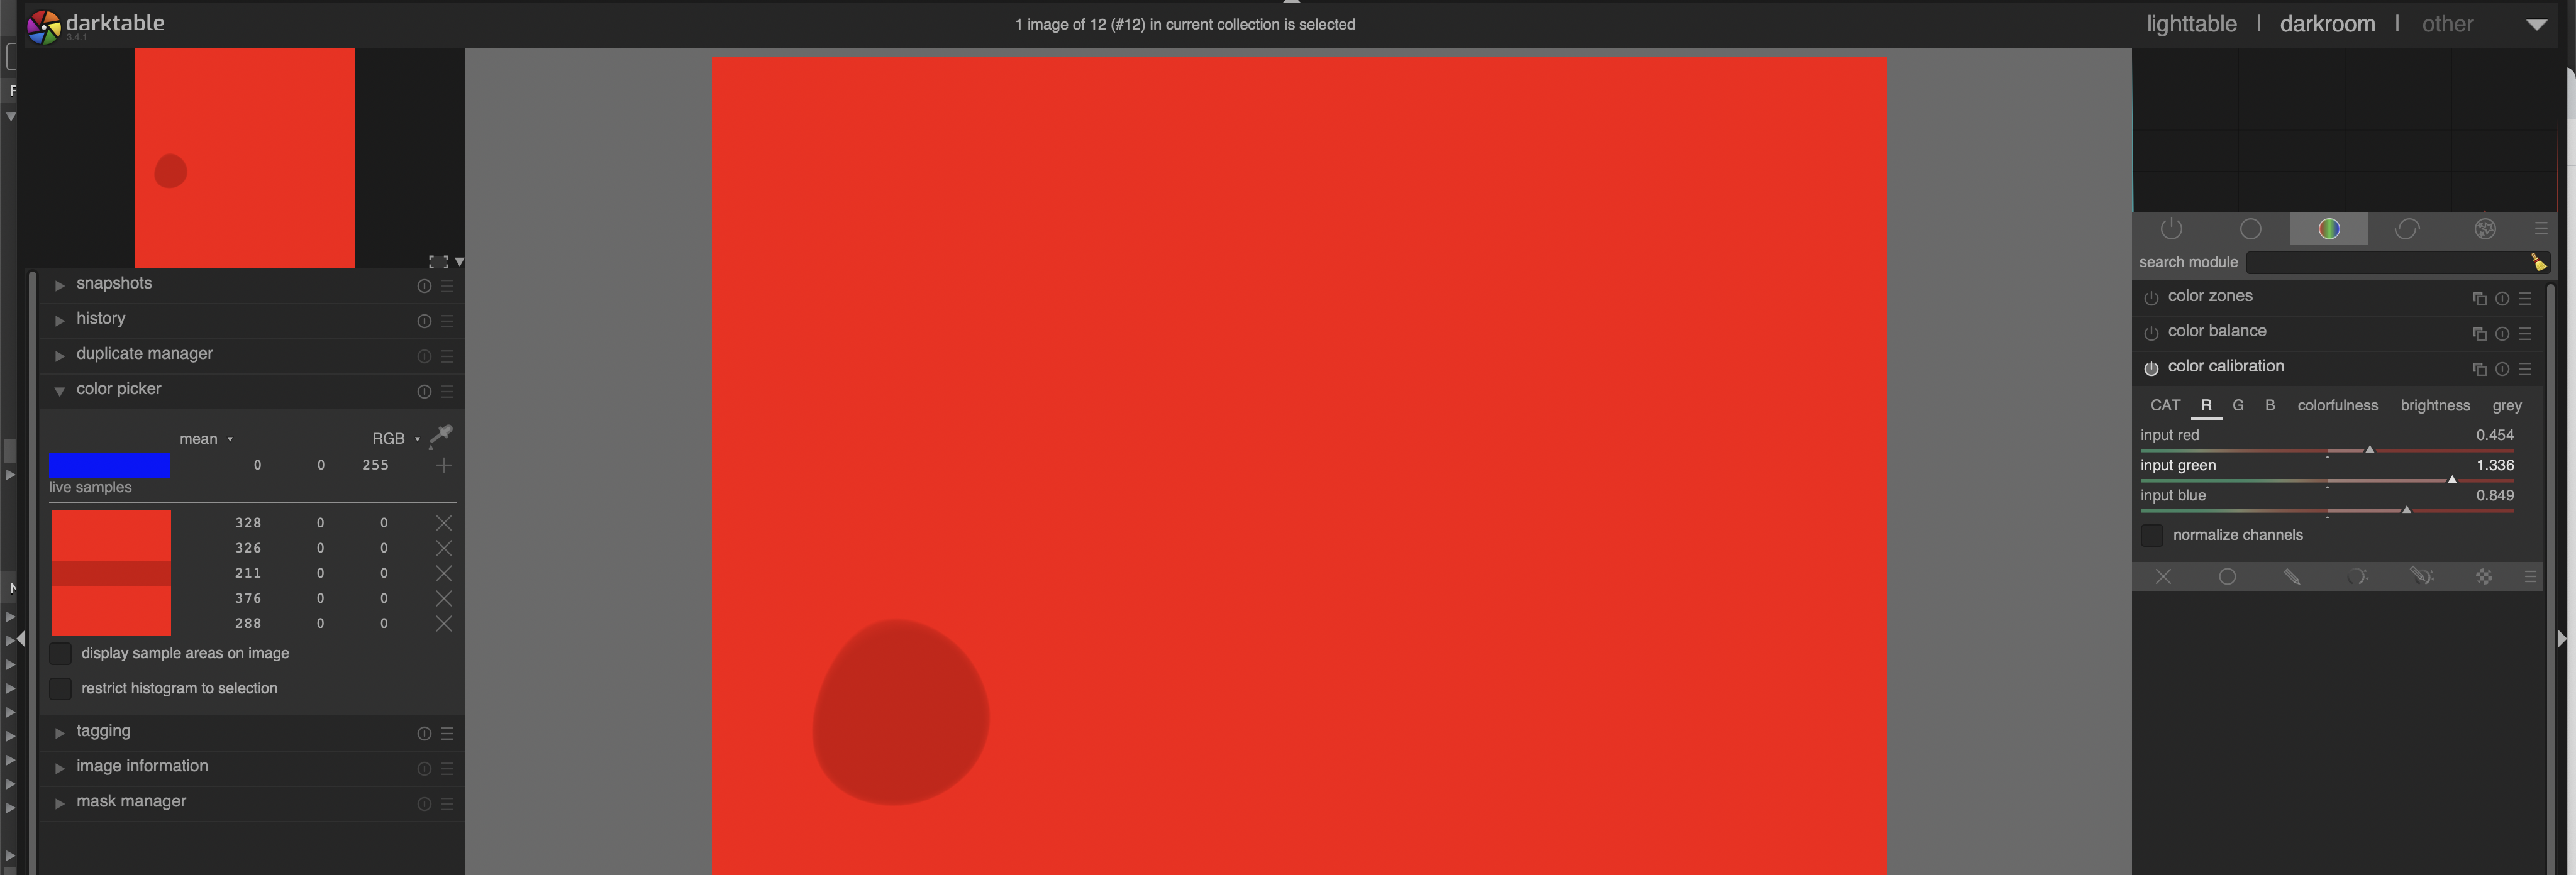Activate the color picker eyedropper tool
Viewport: 2576px width, 875px height.
441,436
